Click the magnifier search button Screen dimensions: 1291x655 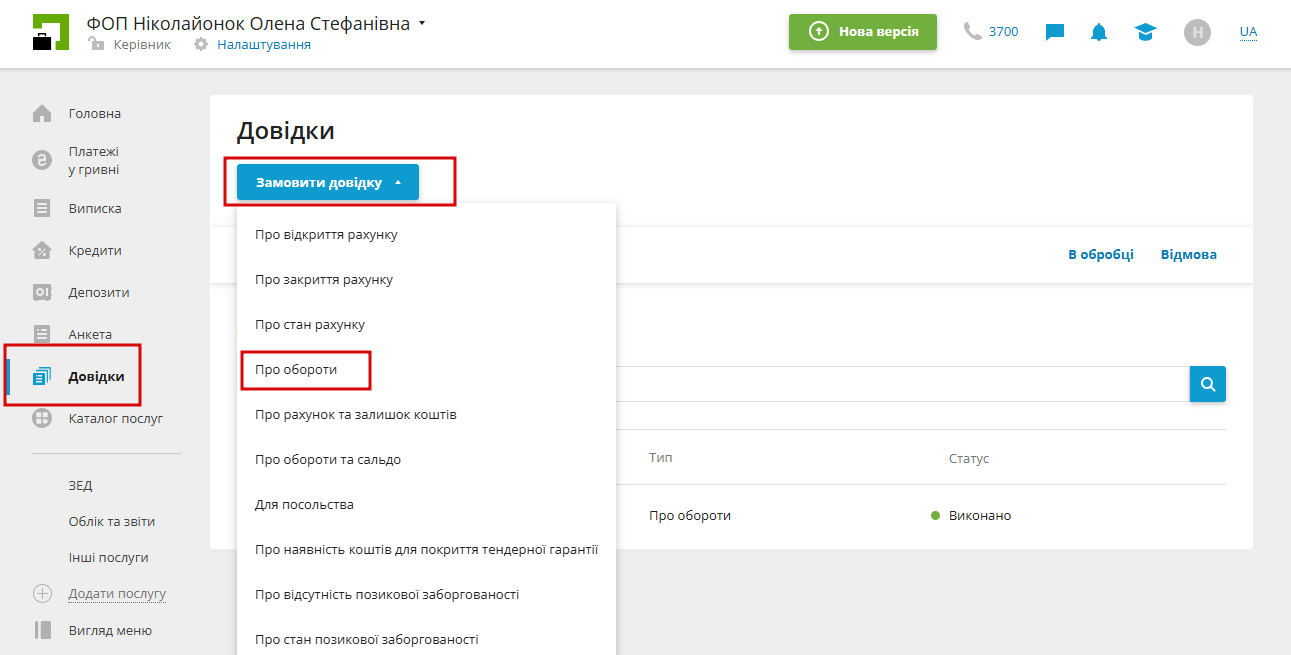coord(1207,384)
